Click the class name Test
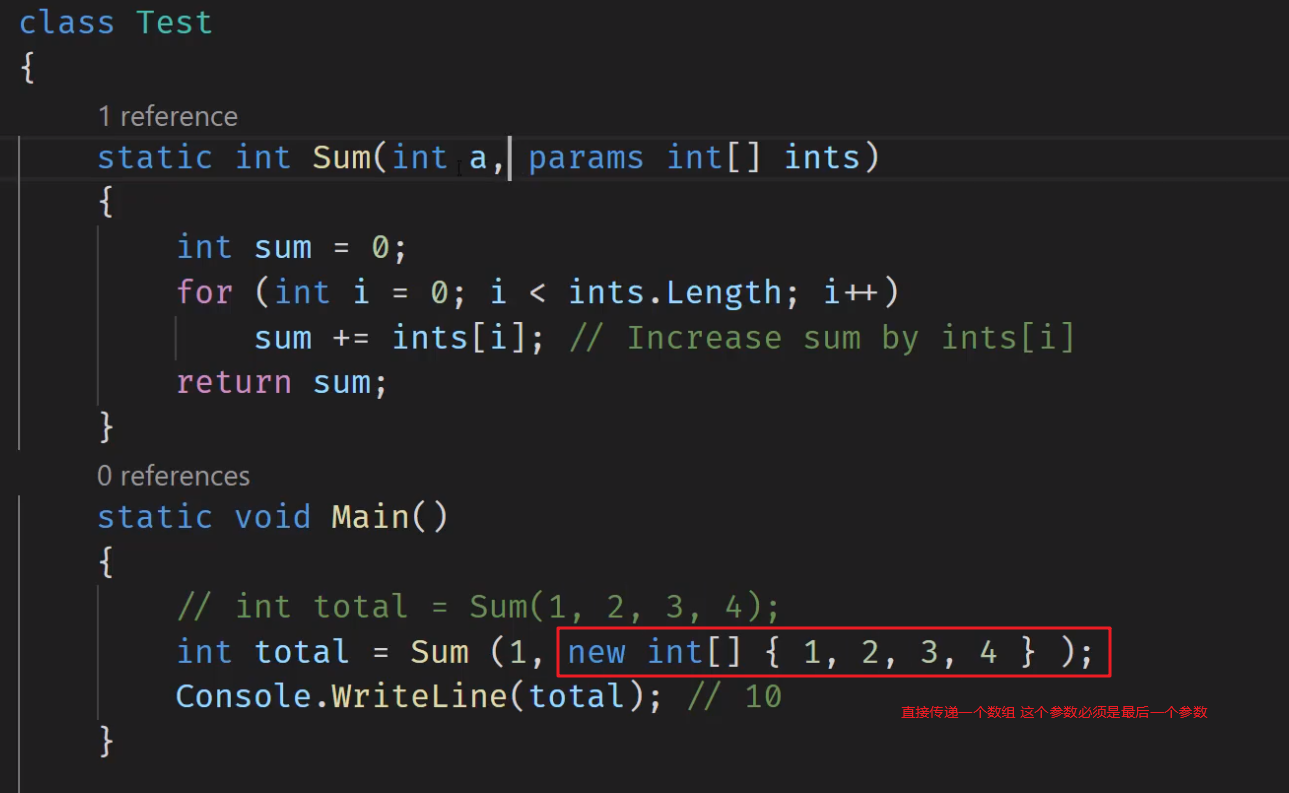1289x793 pixels. click(x=175, y=23)
